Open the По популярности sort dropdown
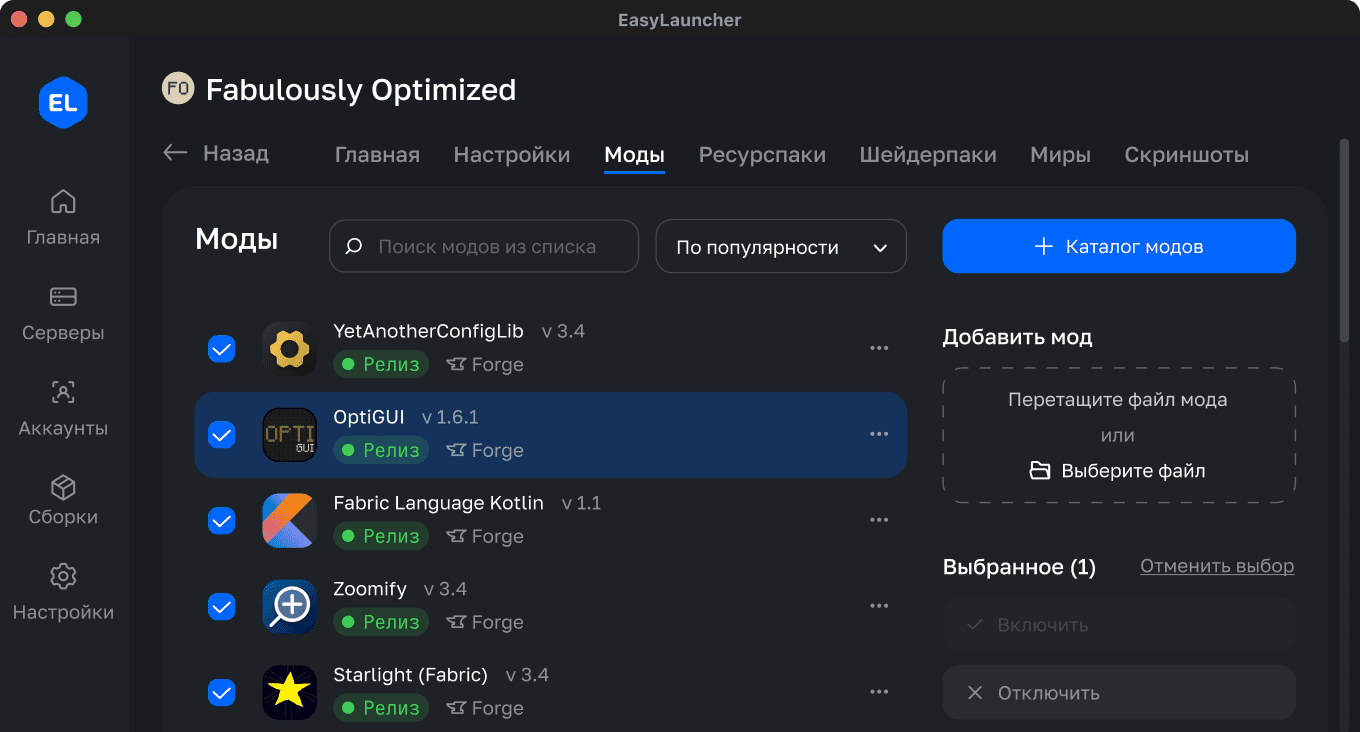 (780, 246)
